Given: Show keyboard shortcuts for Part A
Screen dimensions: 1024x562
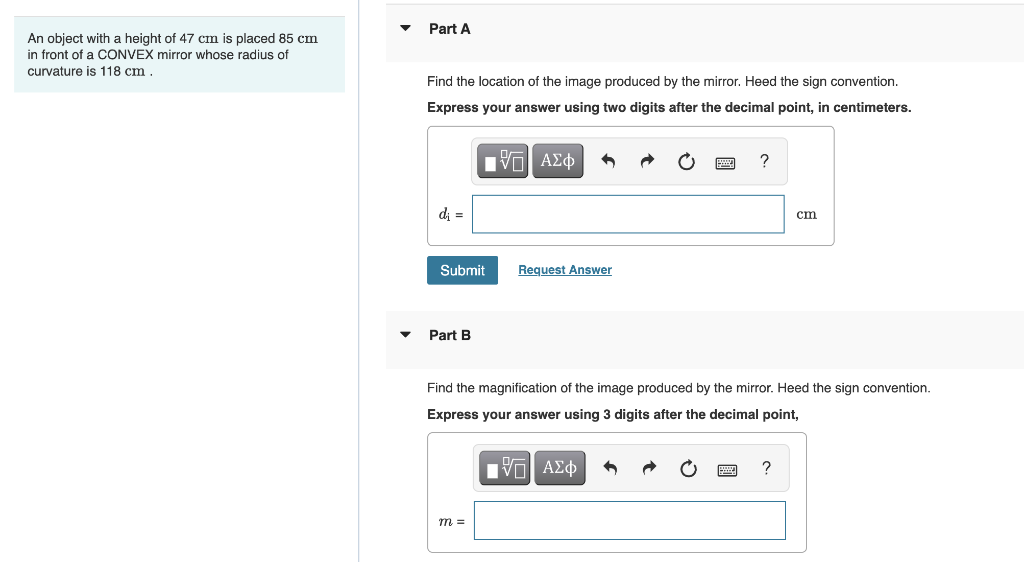Looking at the screenshot, I should [x=725, y=163].
